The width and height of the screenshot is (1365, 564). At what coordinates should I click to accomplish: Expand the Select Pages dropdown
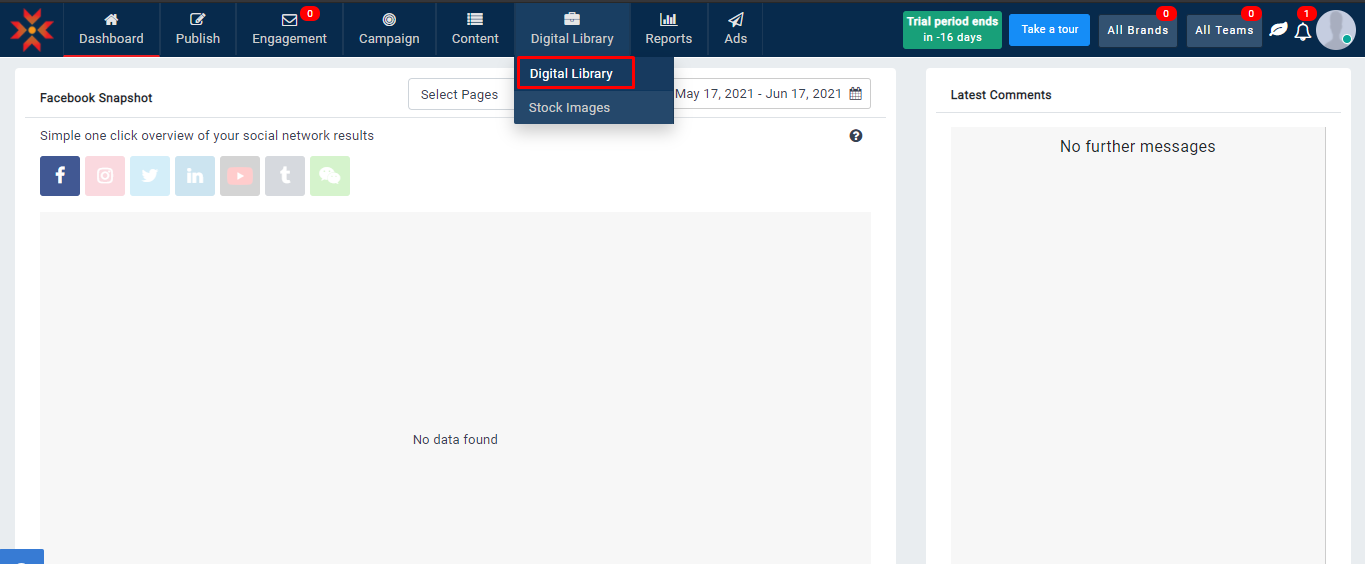pyautogui.click(x=461, y=94)
